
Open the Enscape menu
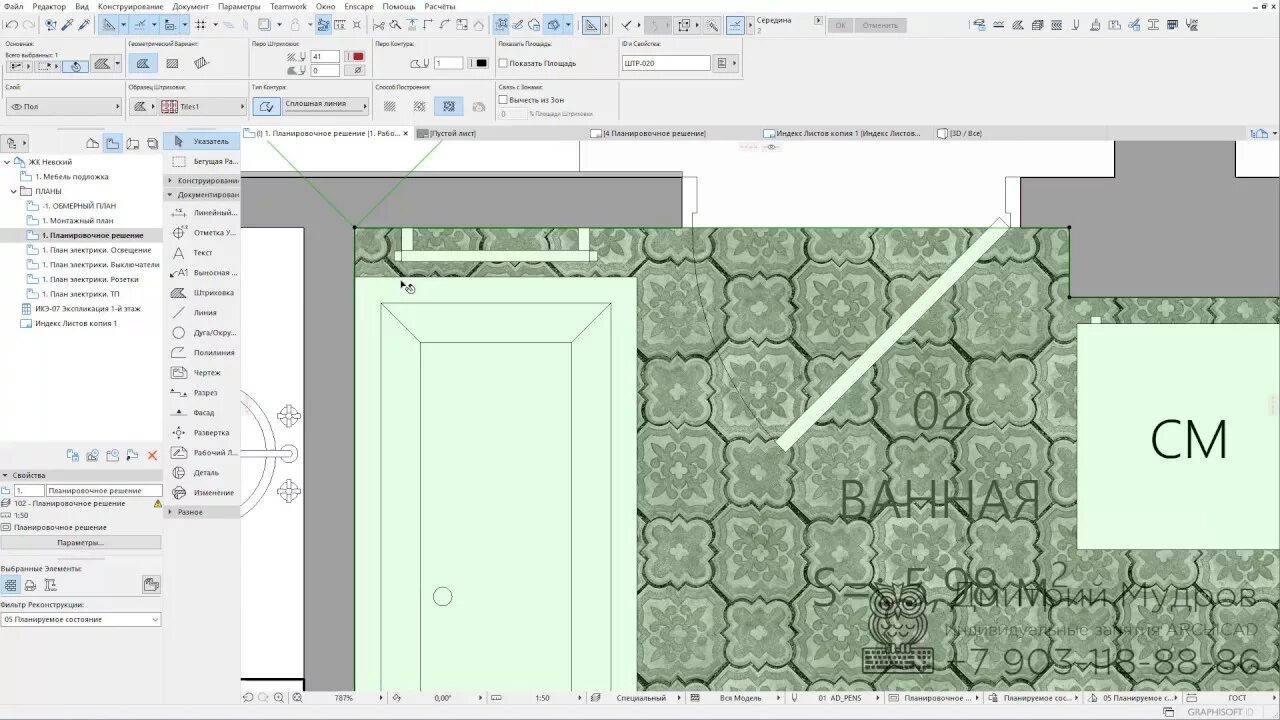point(359,6)
